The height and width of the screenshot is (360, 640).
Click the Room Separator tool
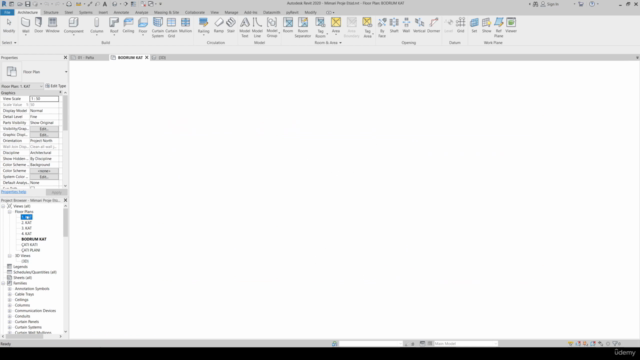point(303,27)
